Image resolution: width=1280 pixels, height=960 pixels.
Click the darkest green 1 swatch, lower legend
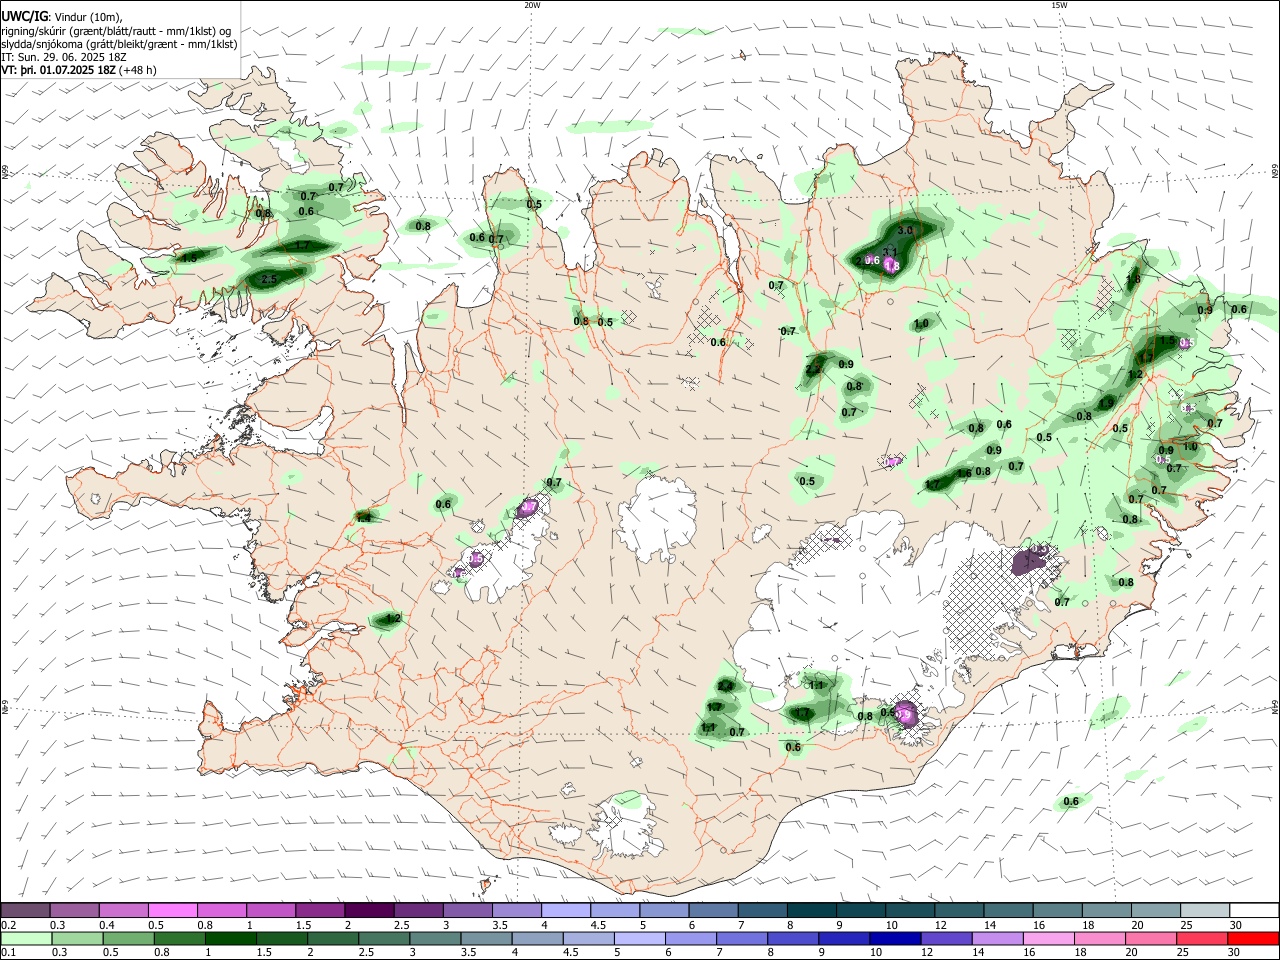[x=231, y=938]
